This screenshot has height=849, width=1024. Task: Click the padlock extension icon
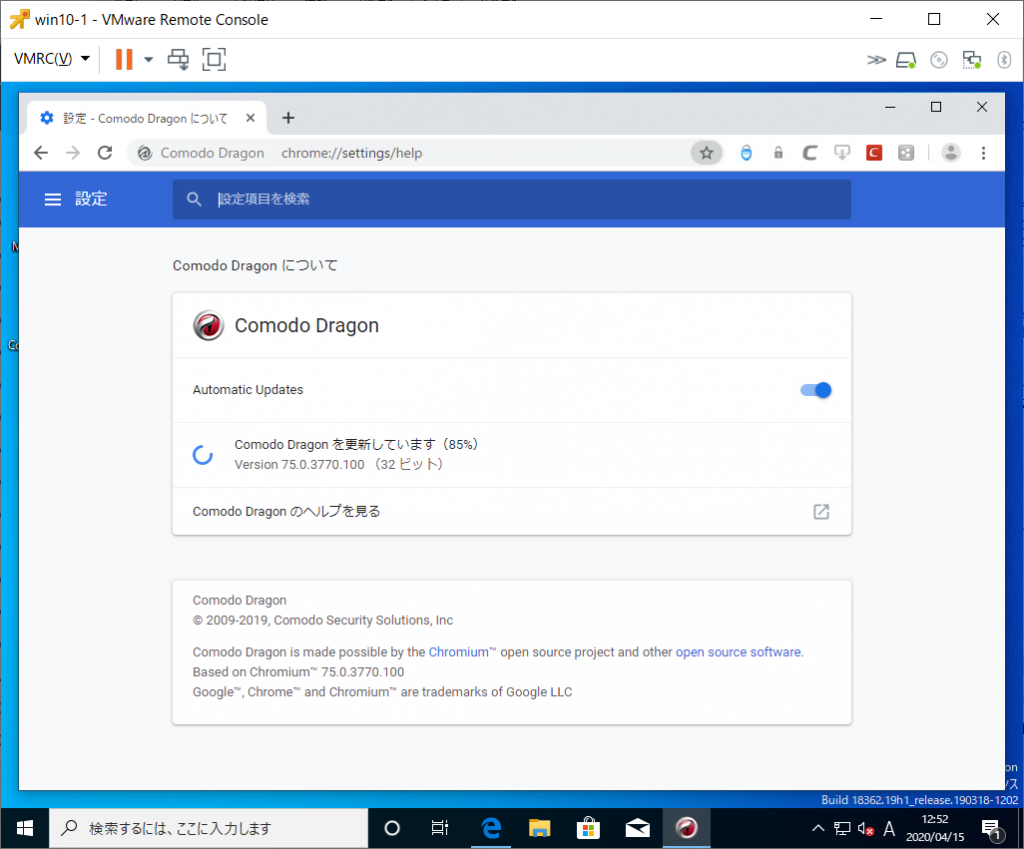(778, 153)
